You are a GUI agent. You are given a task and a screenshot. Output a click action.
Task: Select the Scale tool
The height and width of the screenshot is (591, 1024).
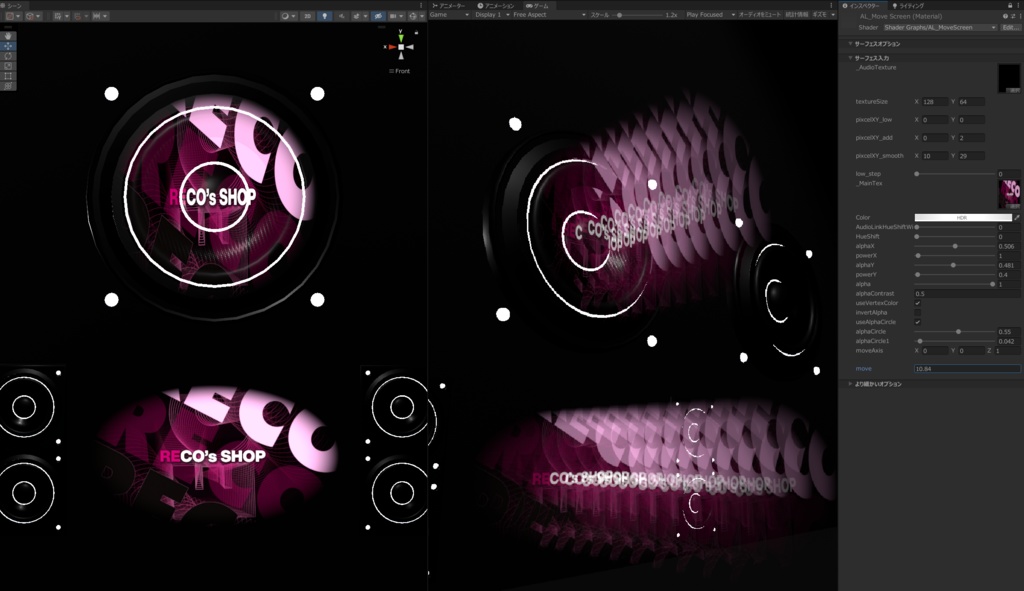pos(8,66)
